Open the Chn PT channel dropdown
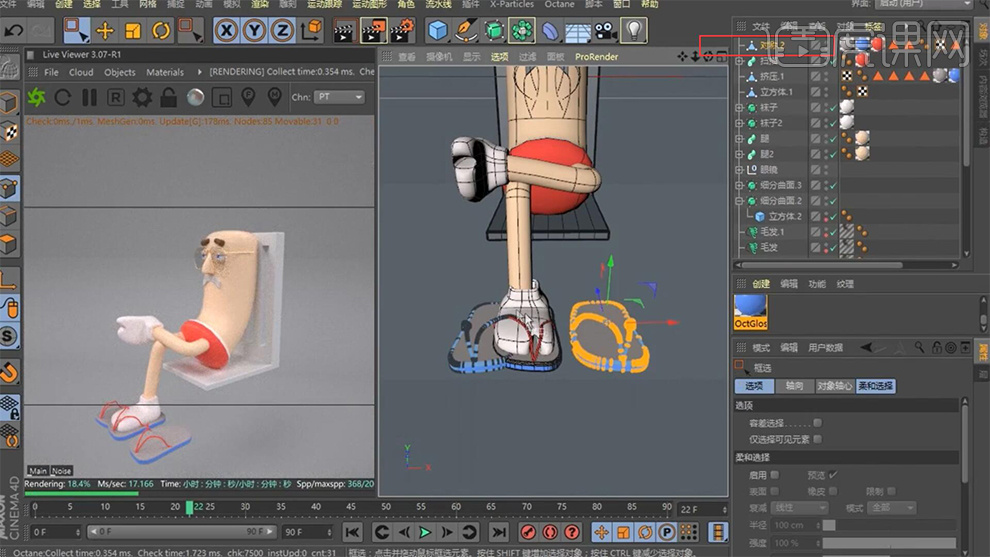The image size is (990, 557). (340, 97)
